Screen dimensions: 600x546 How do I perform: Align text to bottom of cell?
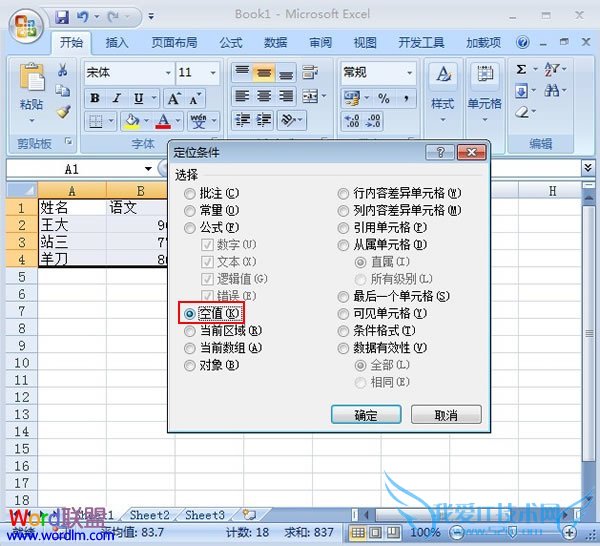point(286,72)
